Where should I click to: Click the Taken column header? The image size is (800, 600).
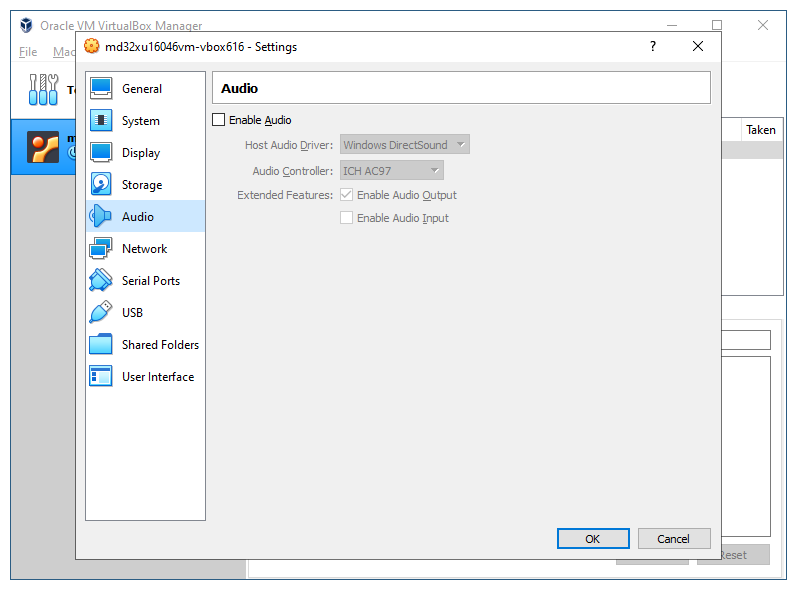pyautogui.click(x=760, y=130)
